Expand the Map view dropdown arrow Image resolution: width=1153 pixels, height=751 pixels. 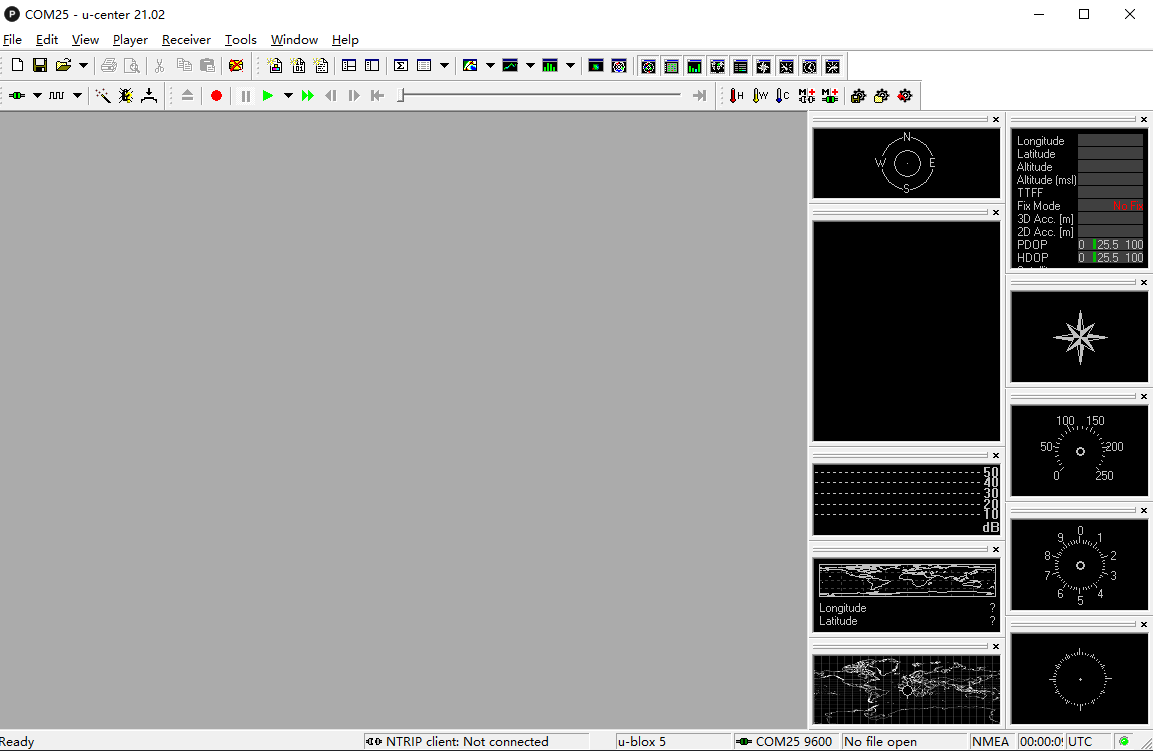click(490, 65)
